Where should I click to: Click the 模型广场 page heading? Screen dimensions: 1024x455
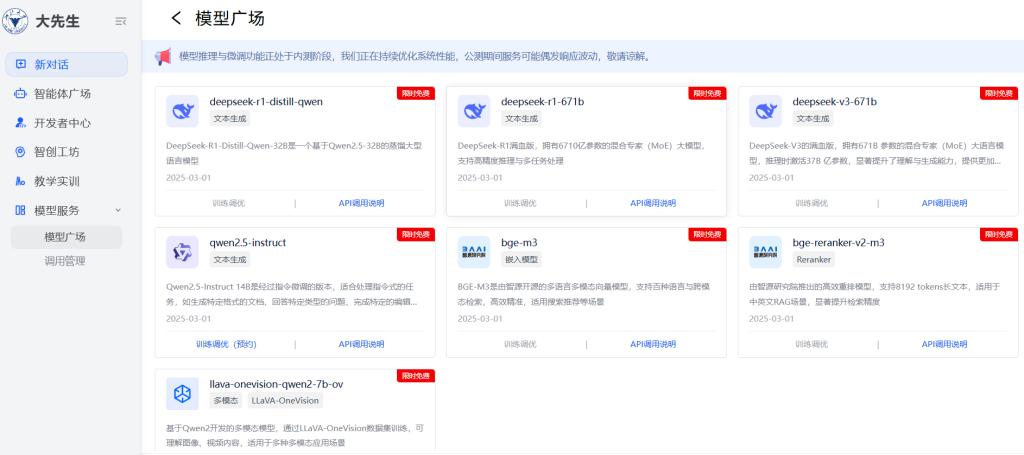tap(230, 18)
